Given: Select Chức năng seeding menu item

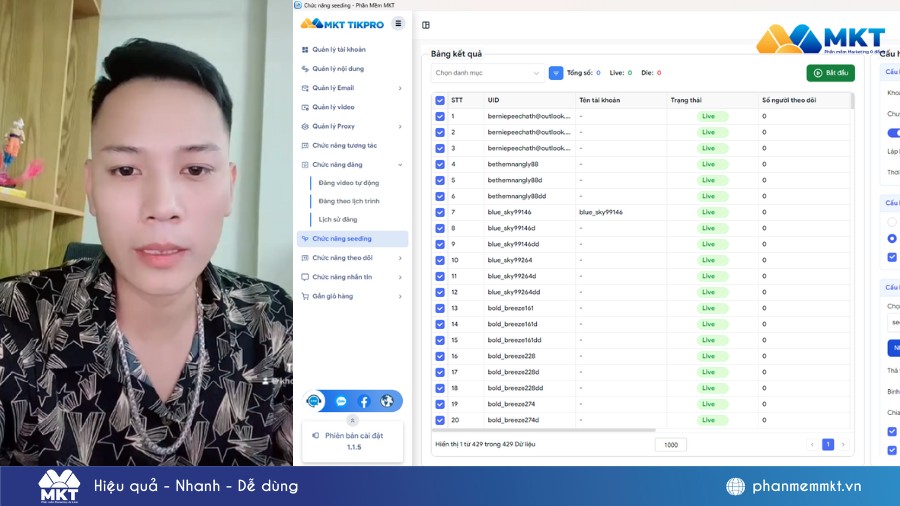Looking at the screenshot, I should (x=352, y=239).
